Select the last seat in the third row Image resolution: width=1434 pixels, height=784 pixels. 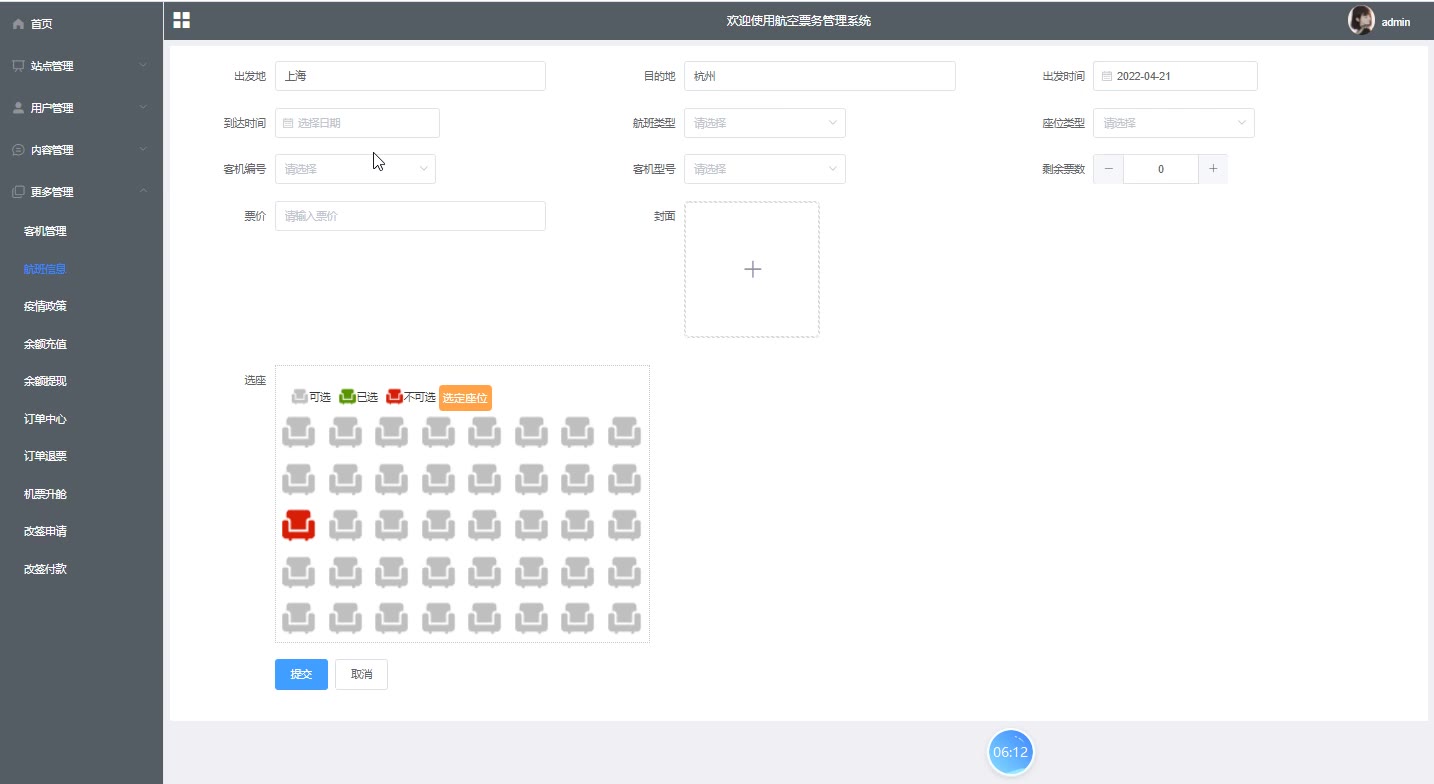tap(624, 524)
